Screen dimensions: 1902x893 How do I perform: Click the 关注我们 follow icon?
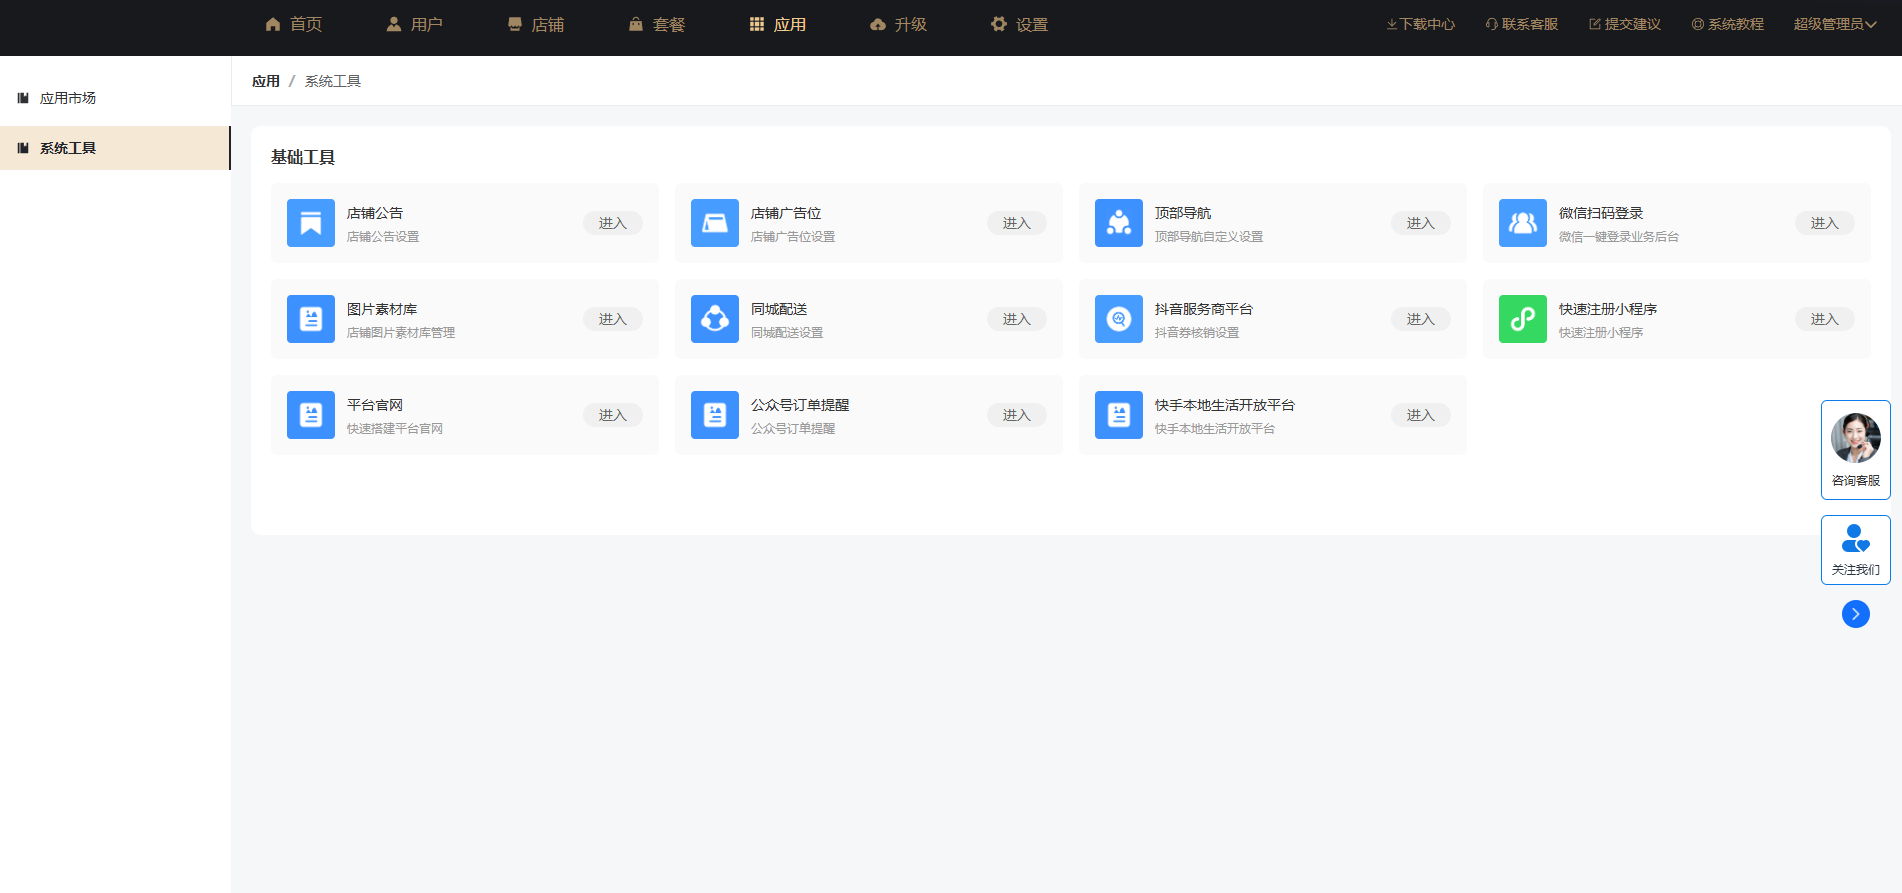(x=1856, y=540)
